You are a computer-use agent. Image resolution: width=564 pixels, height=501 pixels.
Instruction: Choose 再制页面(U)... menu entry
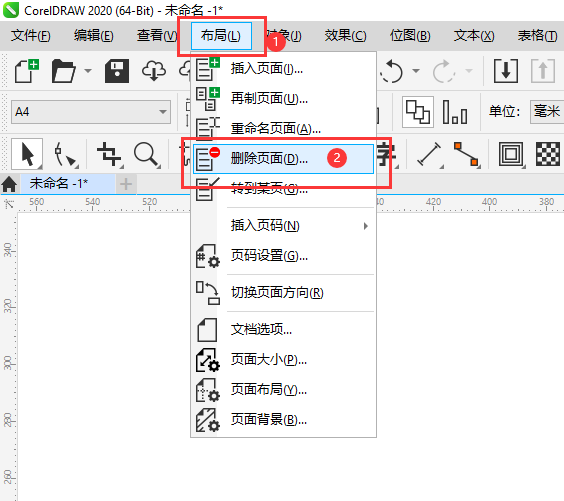click(283, 98)
